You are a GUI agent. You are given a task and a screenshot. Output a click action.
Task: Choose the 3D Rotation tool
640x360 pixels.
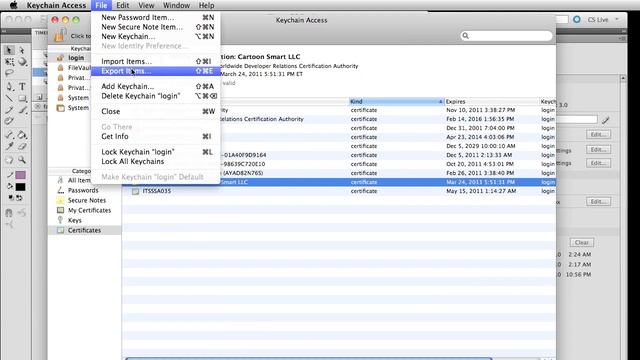[x=22, y=62]
